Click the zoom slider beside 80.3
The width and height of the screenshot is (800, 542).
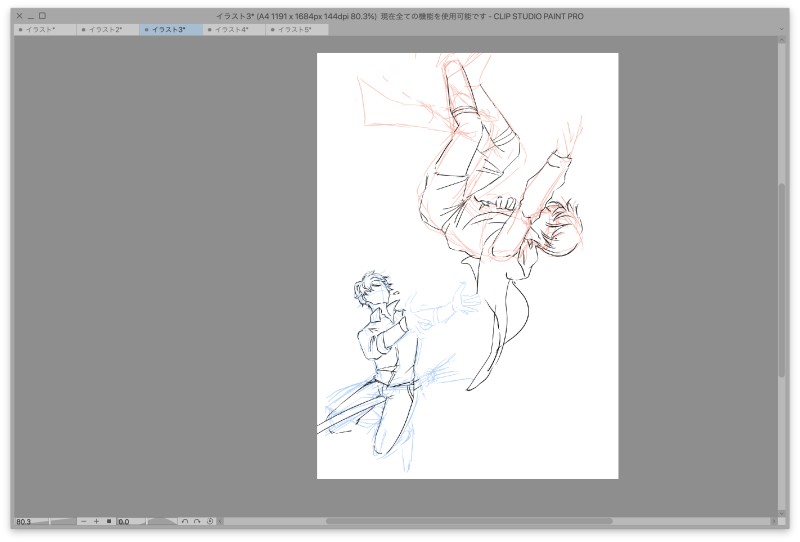tap(63, 521)
